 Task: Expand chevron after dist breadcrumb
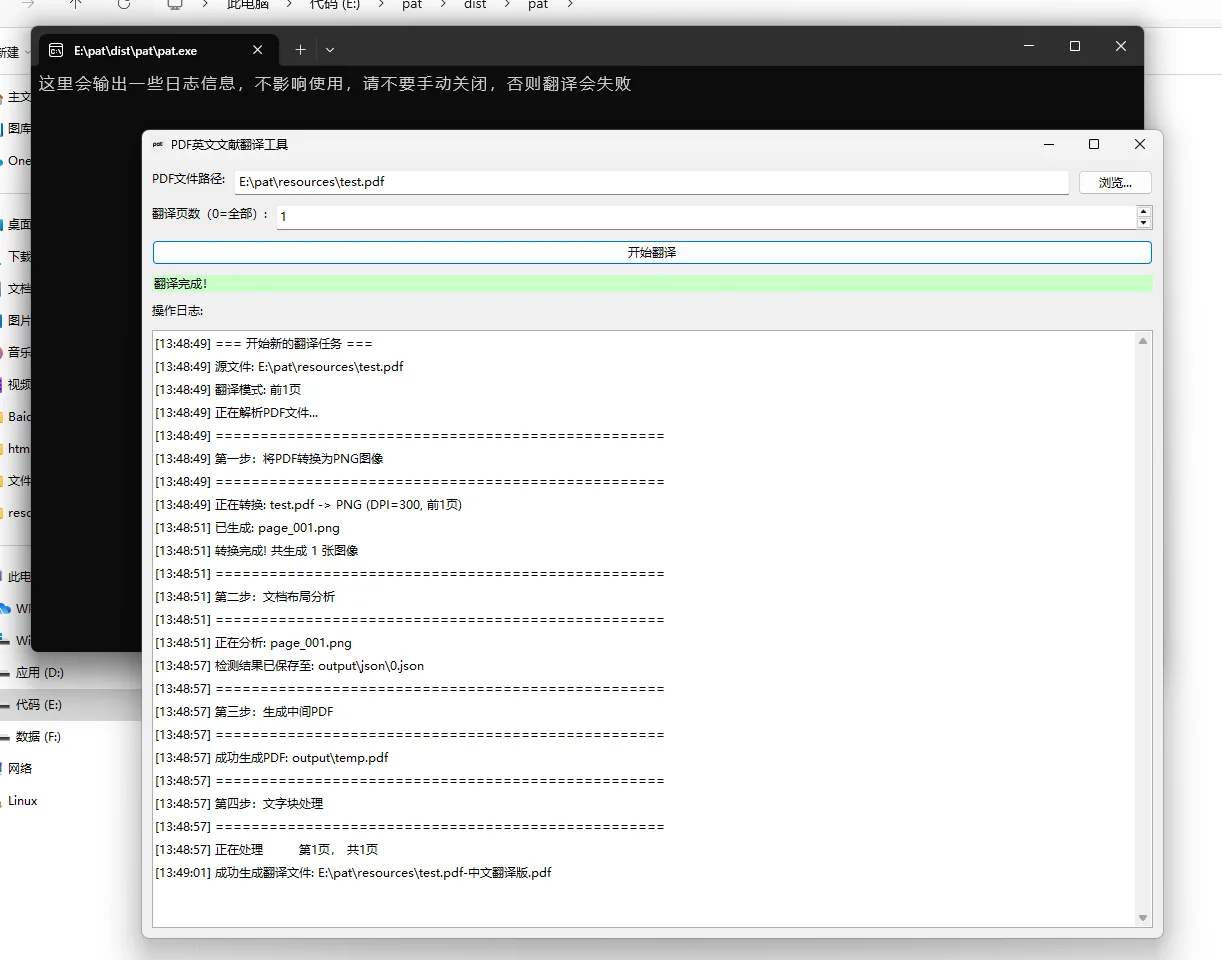tap(507, 5)
